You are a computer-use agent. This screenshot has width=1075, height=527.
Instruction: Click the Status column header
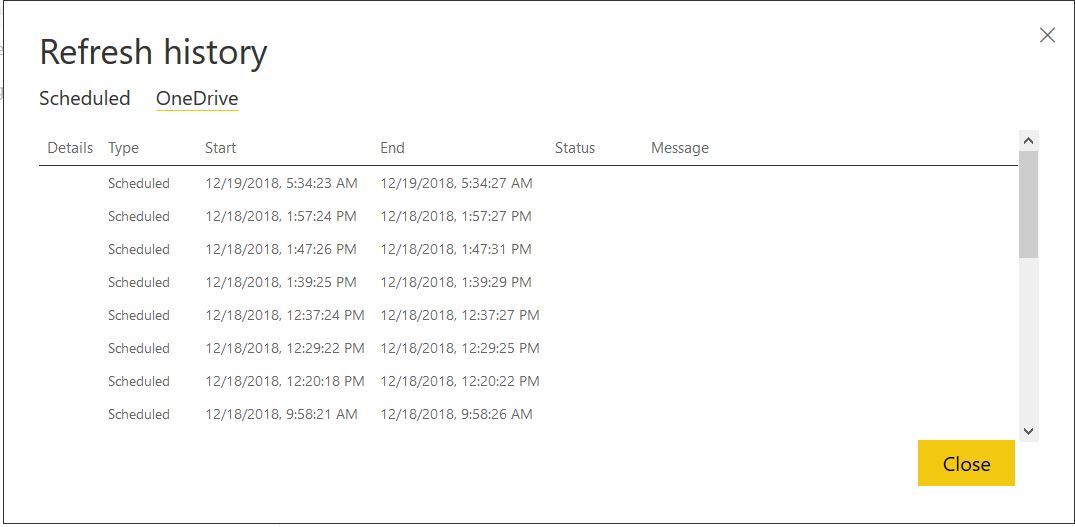coord(575,148)
